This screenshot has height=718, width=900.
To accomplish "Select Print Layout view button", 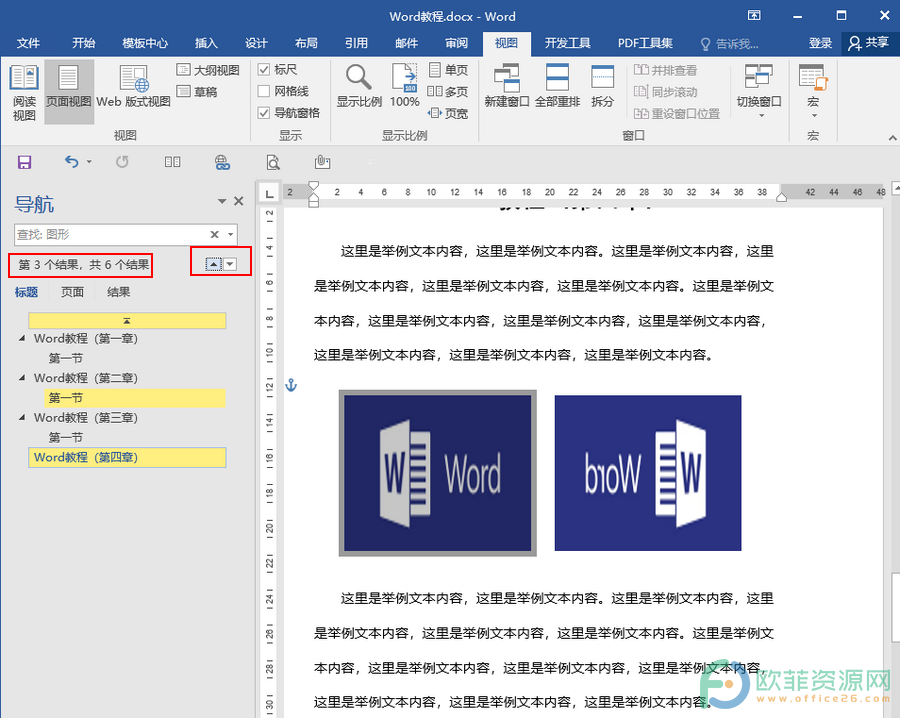I will tap(69, 92).
